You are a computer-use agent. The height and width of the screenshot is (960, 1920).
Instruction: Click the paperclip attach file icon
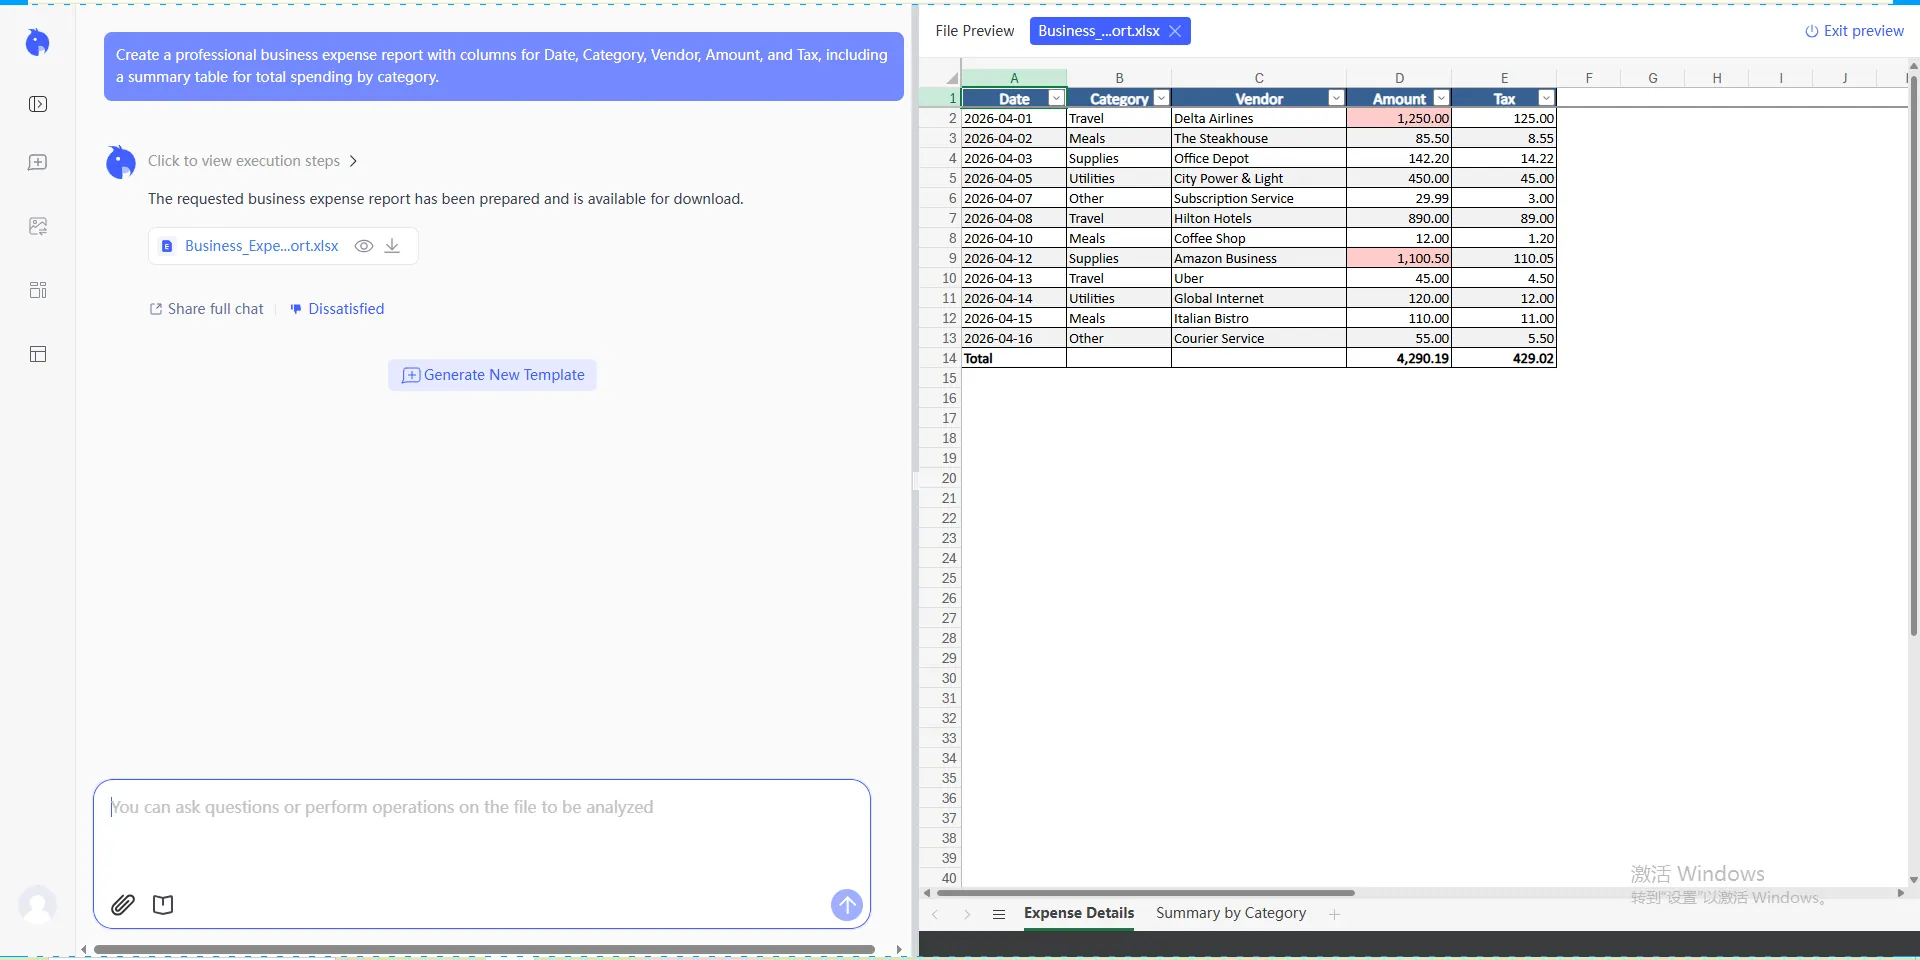123,905
